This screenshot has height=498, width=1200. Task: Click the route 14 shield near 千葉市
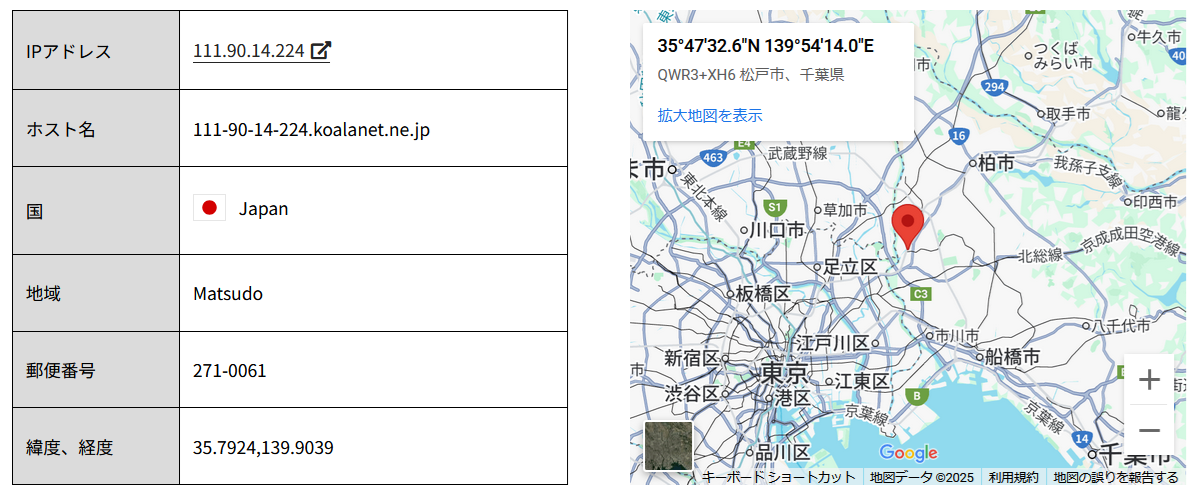(x=1080, y=438)
